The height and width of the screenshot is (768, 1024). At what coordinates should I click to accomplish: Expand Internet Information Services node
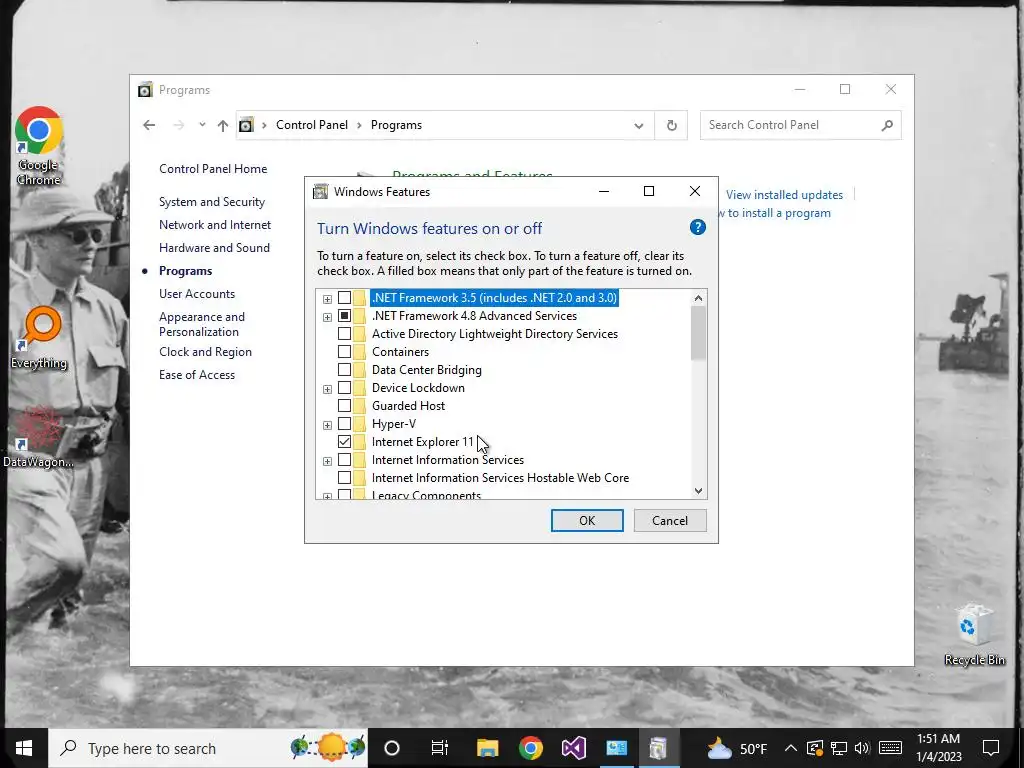point(327,461)
